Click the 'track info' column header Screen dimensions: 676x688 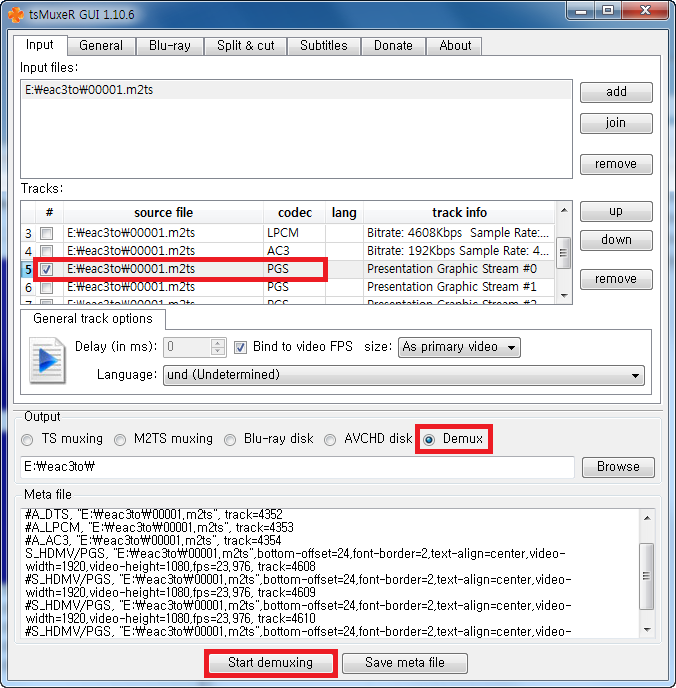click(459, 213)
